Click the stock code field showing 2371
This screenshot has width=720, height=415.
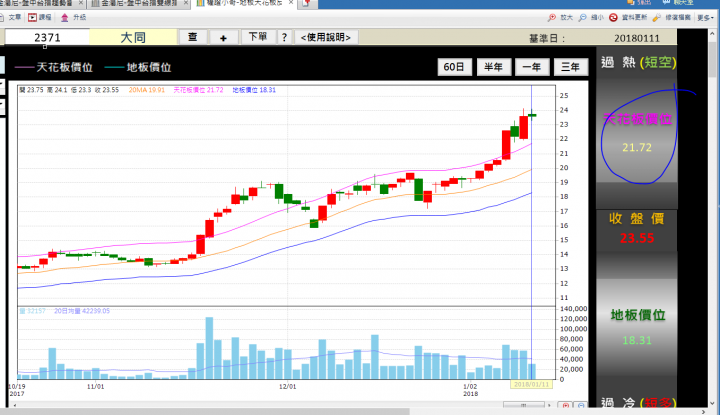[47, 37]
